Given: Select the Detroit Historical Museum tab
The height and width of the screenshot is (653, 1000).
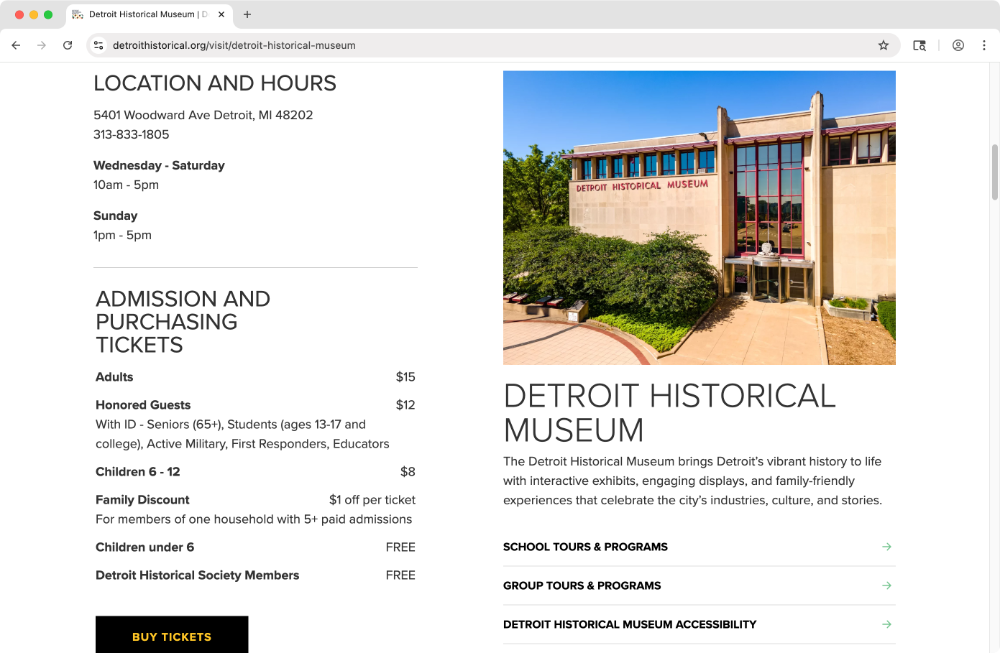Looking at the screenshot, I should click(140, 15).
